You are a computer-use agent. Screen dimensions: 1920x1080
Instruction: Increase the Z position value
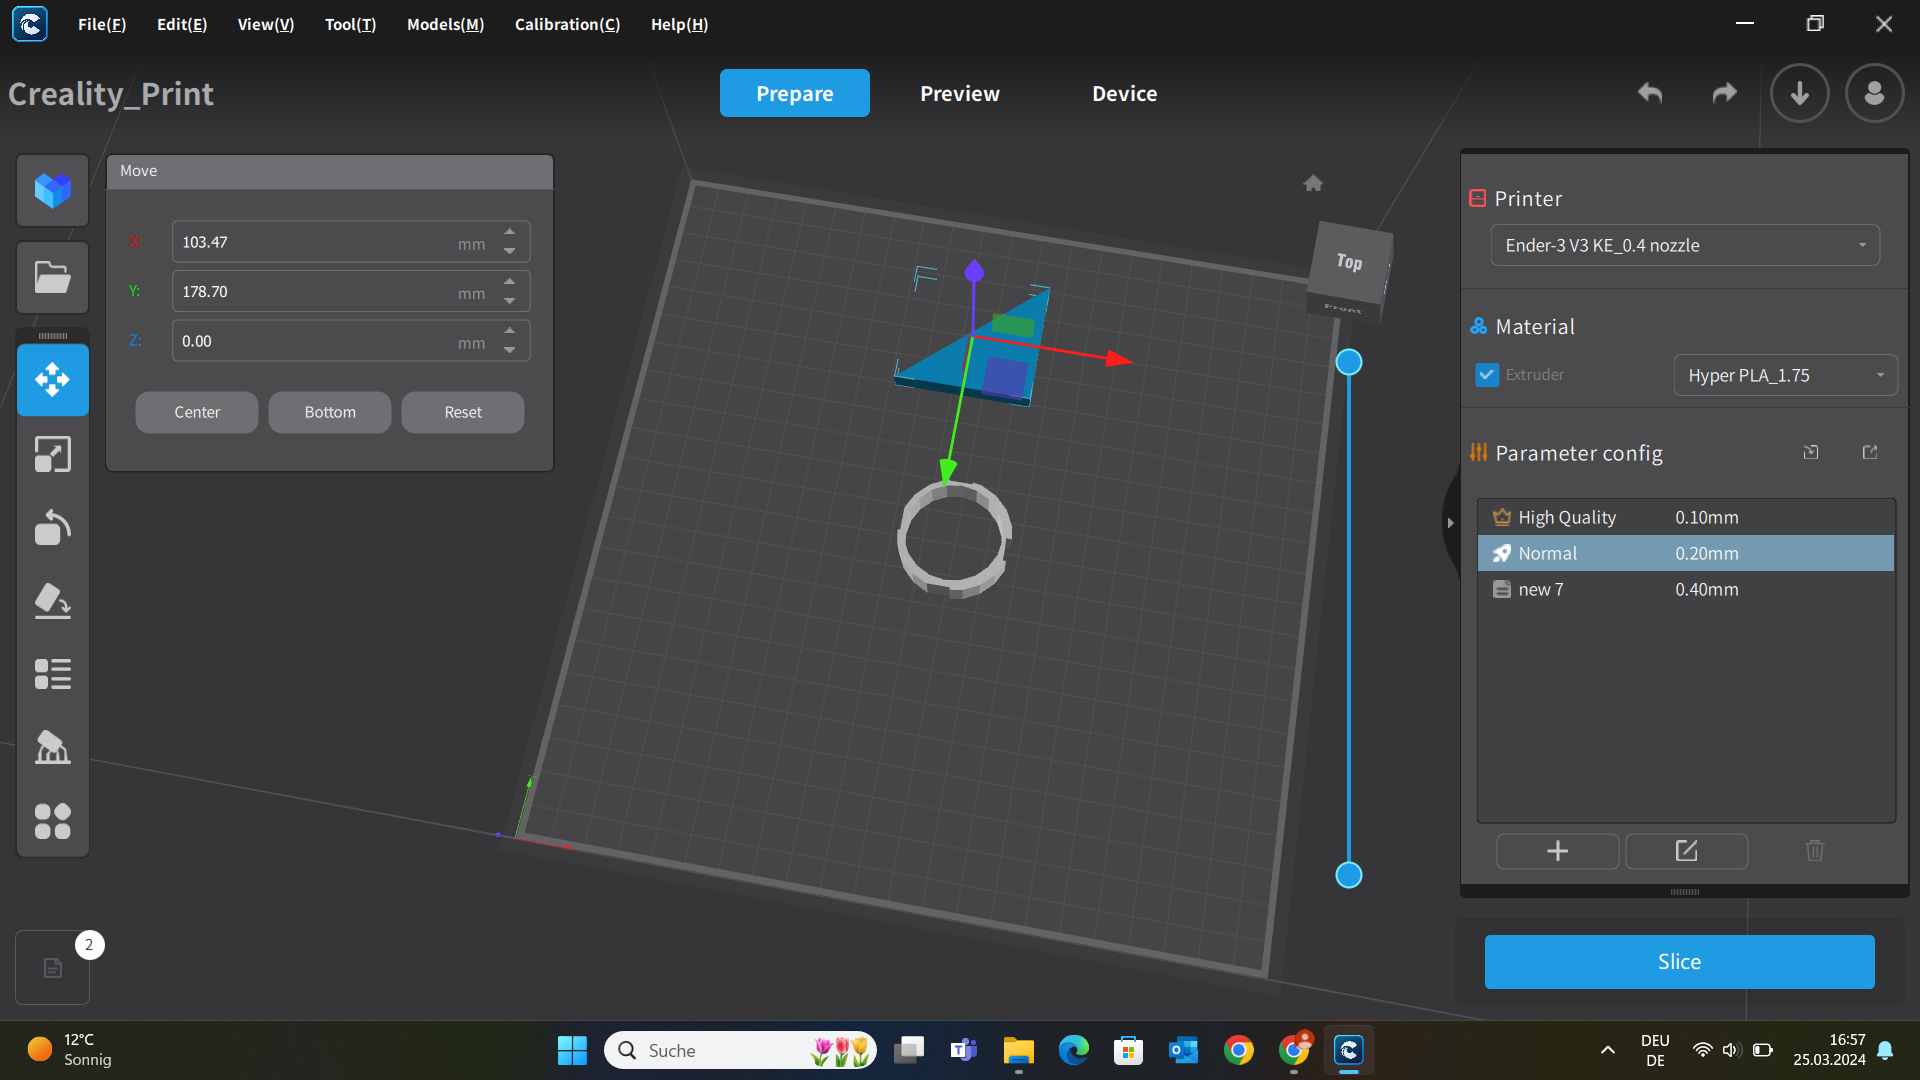[510, 331]
